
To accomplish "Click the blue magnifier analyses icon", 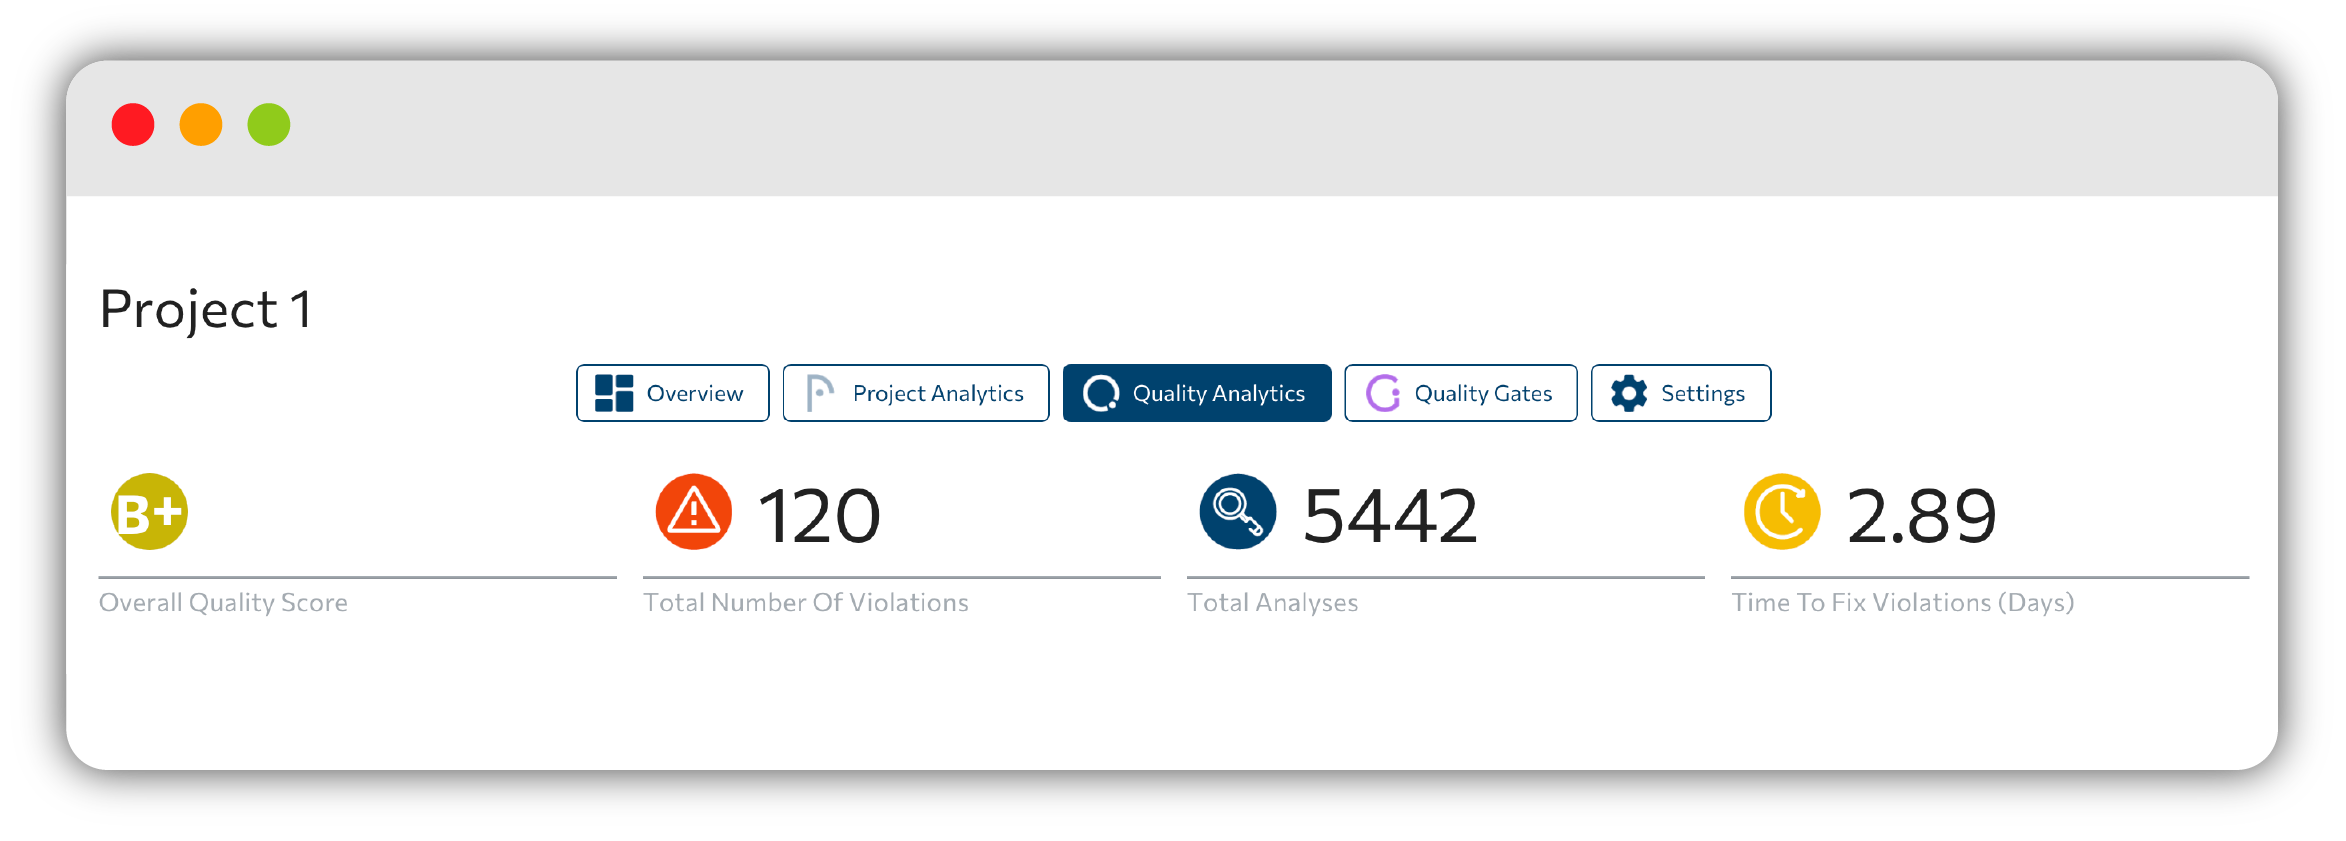I will tap(1238, 512).
